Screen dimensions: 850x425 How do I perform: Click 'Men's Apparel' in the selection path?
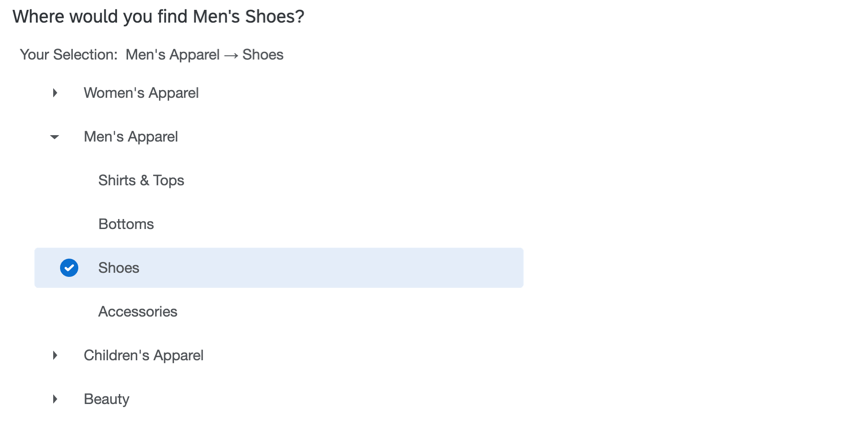tap(172, 55)
